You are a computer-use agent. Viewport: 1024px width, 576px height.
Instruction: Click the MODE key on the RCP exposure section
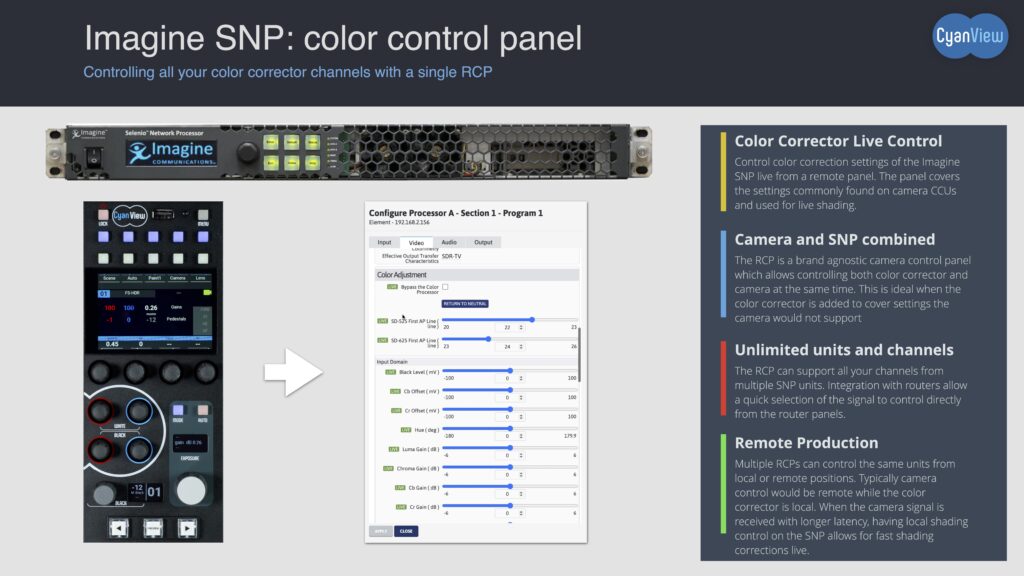pyautogui.click(x=178, y=410)
